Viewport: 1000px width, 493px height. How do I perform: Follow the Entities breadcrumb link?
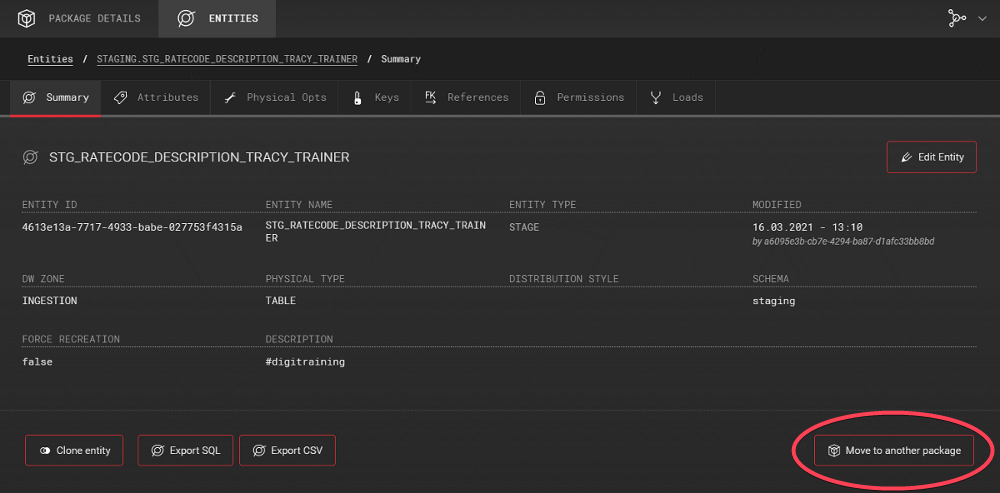click(x=50, y=59)
